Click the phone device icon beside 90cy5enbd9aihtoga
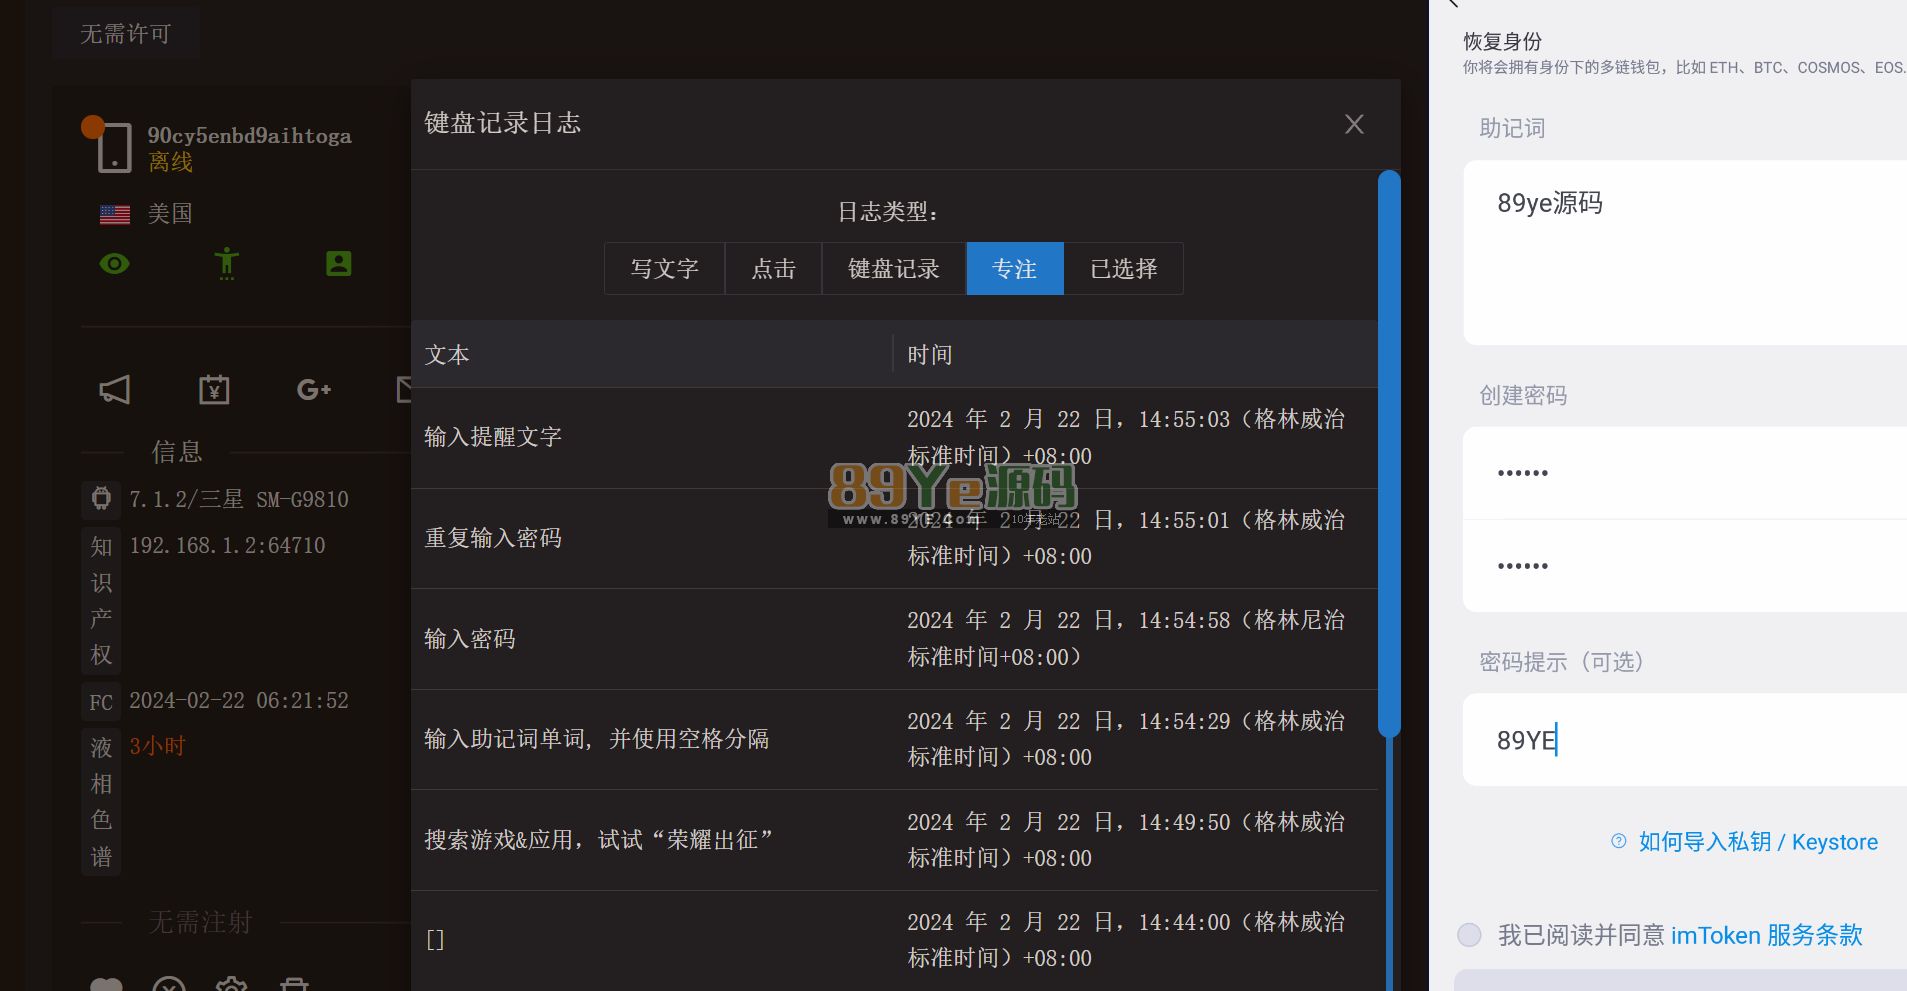1907x991 pixels. pos(114,148)
